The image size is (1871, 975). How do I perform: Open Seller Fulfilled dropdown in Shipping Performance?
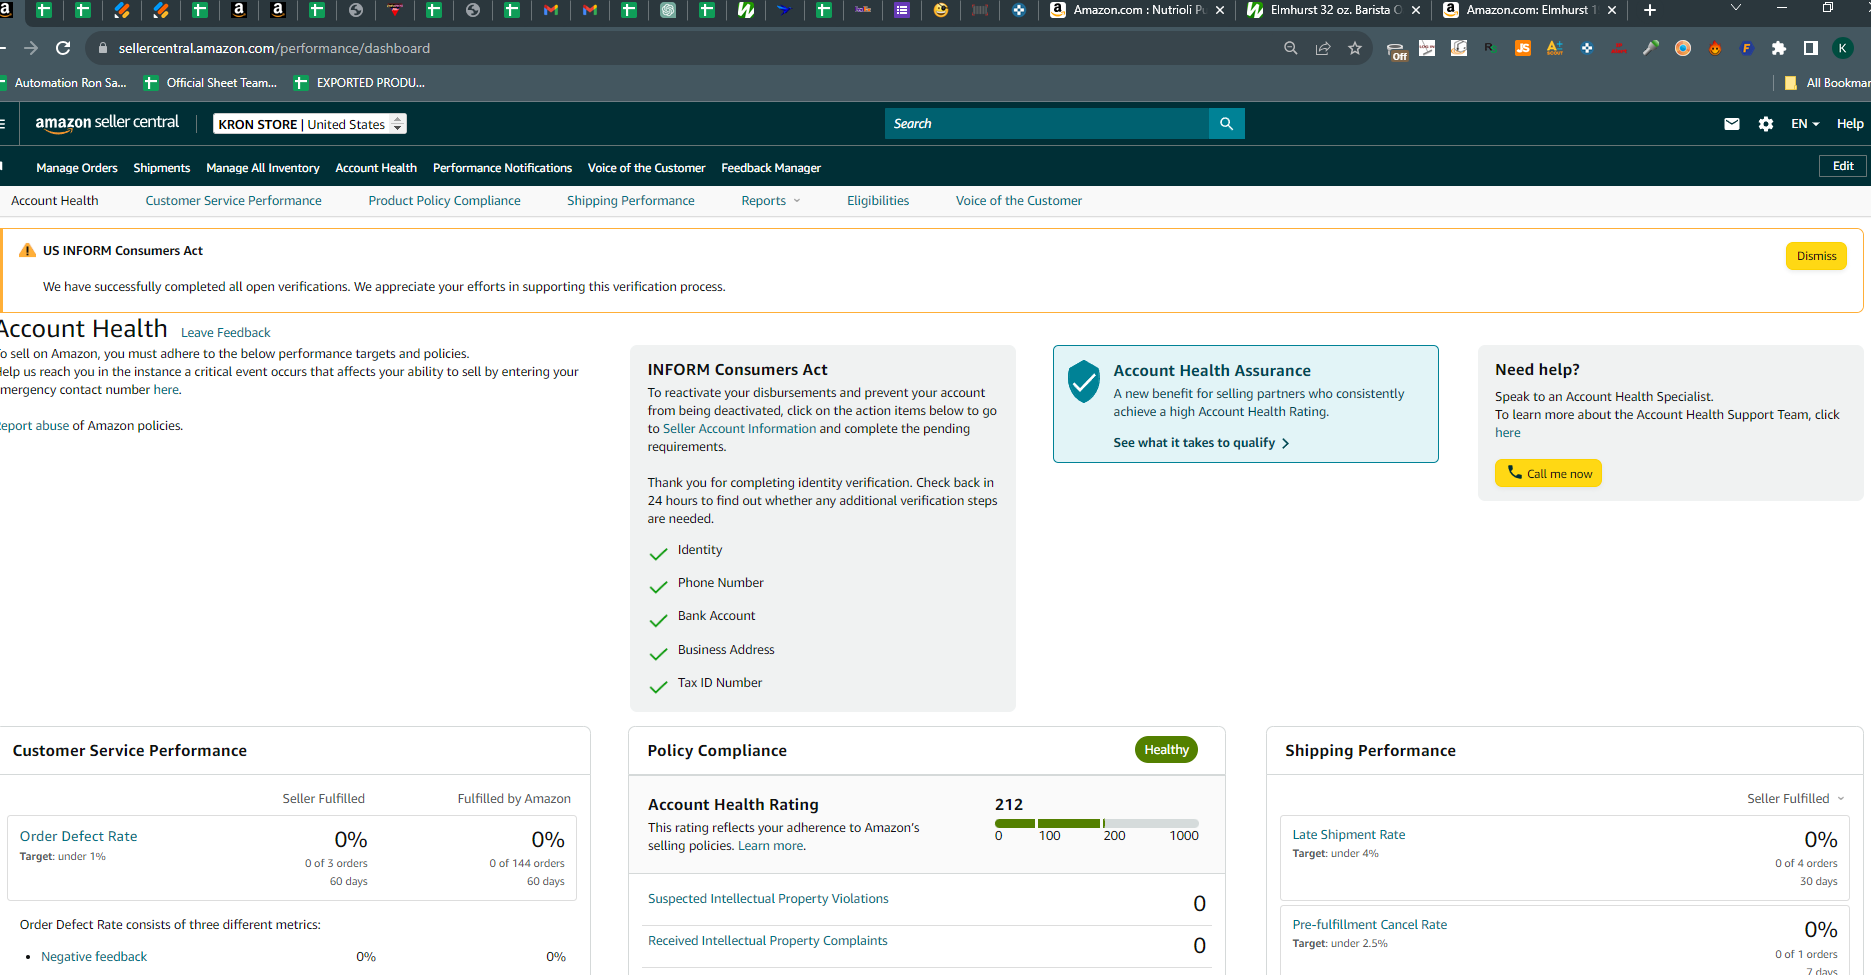click(1796, 798)
